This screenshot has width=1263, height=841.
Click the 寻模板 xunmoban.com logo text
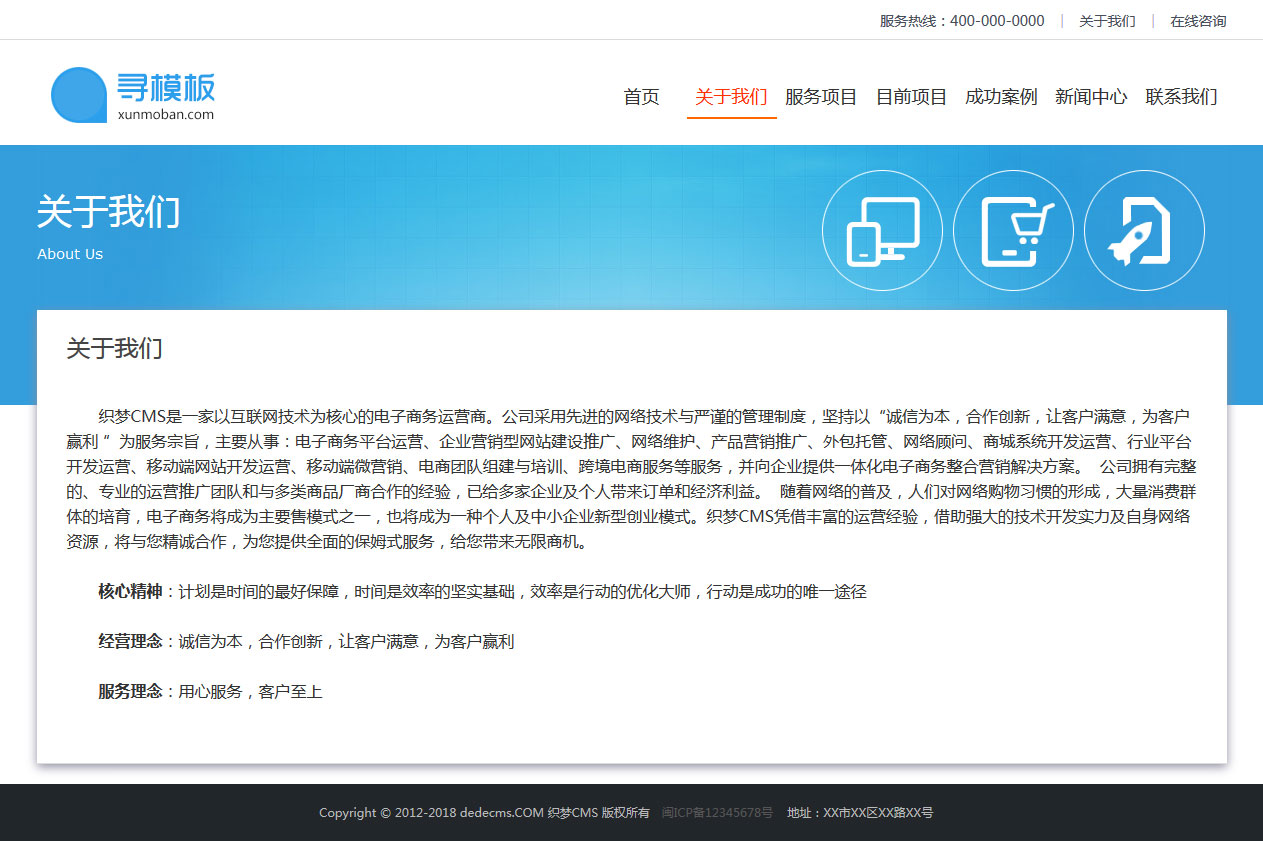pyautogui.click(x=166, y=96)
